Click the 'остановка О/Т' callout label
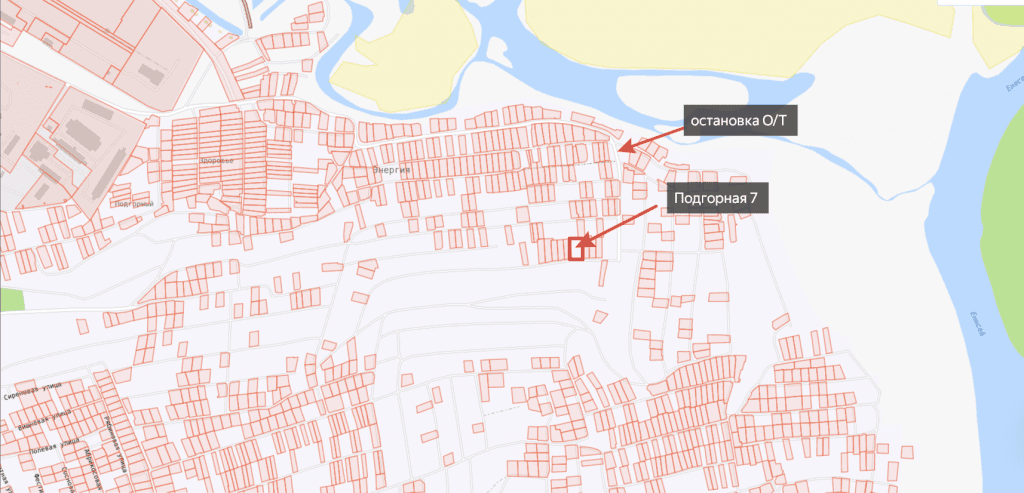Screen dimensions: 1024x493 (x=738, y=121)
